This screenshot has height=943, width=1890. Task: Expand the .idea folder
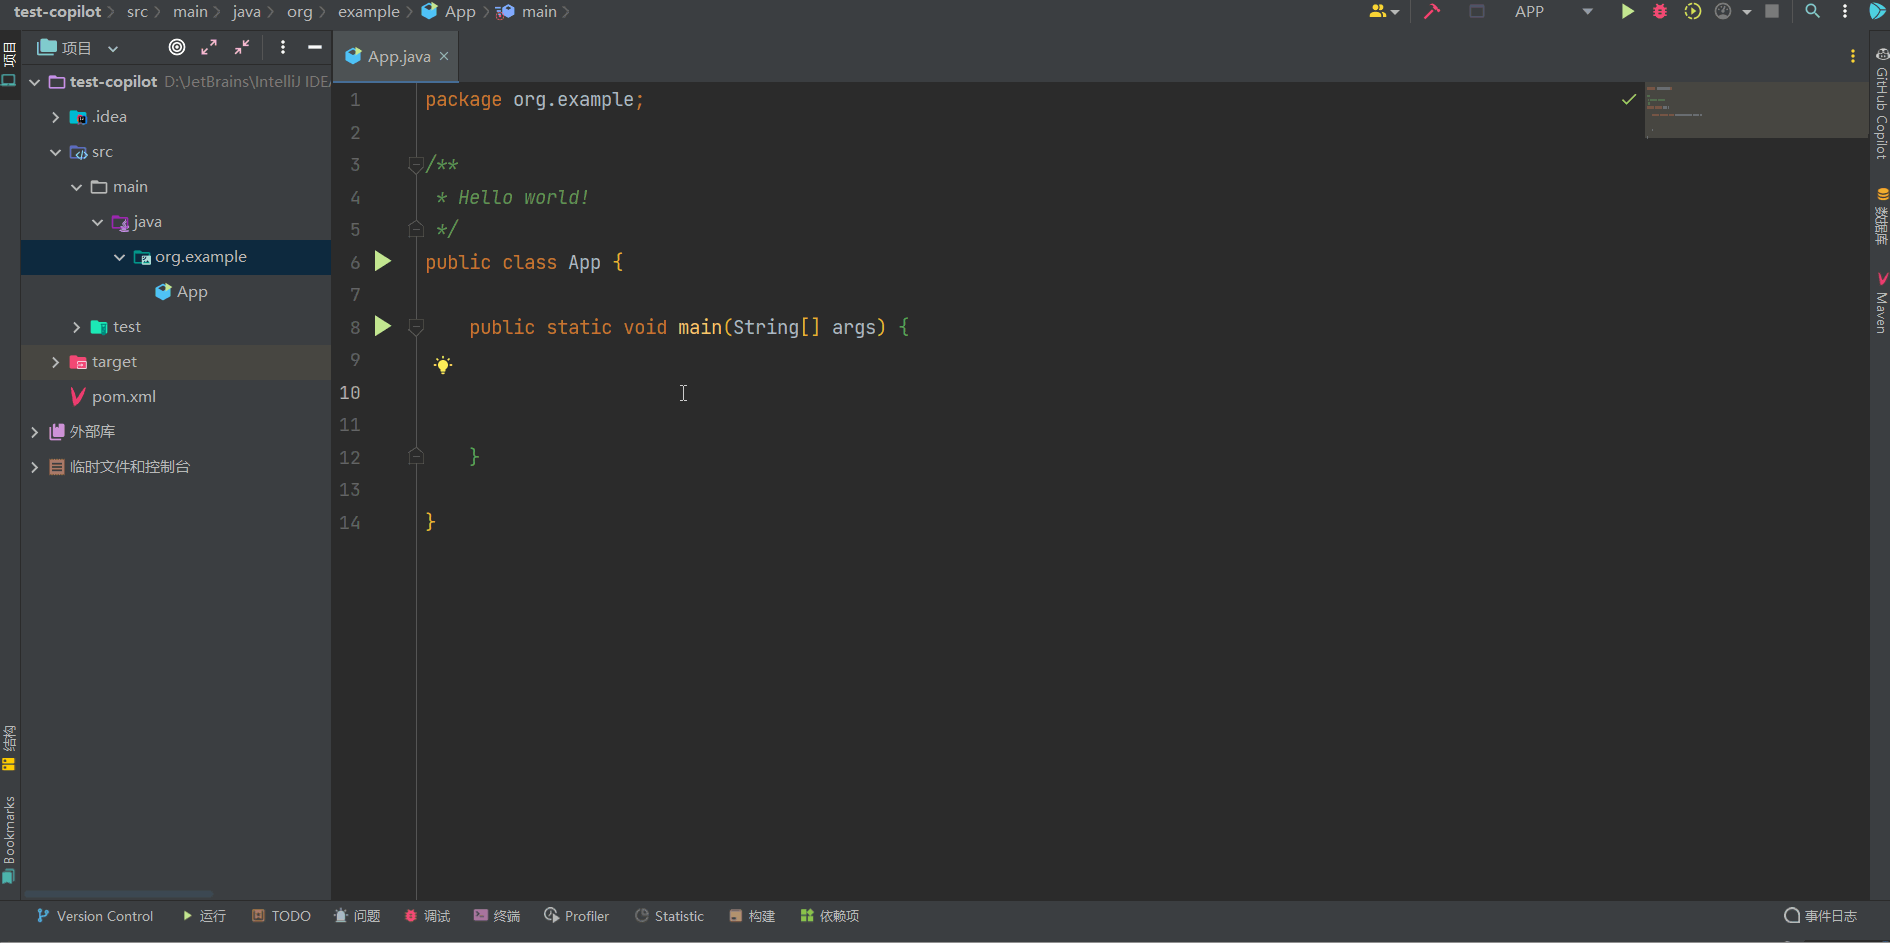click(56, 117)
